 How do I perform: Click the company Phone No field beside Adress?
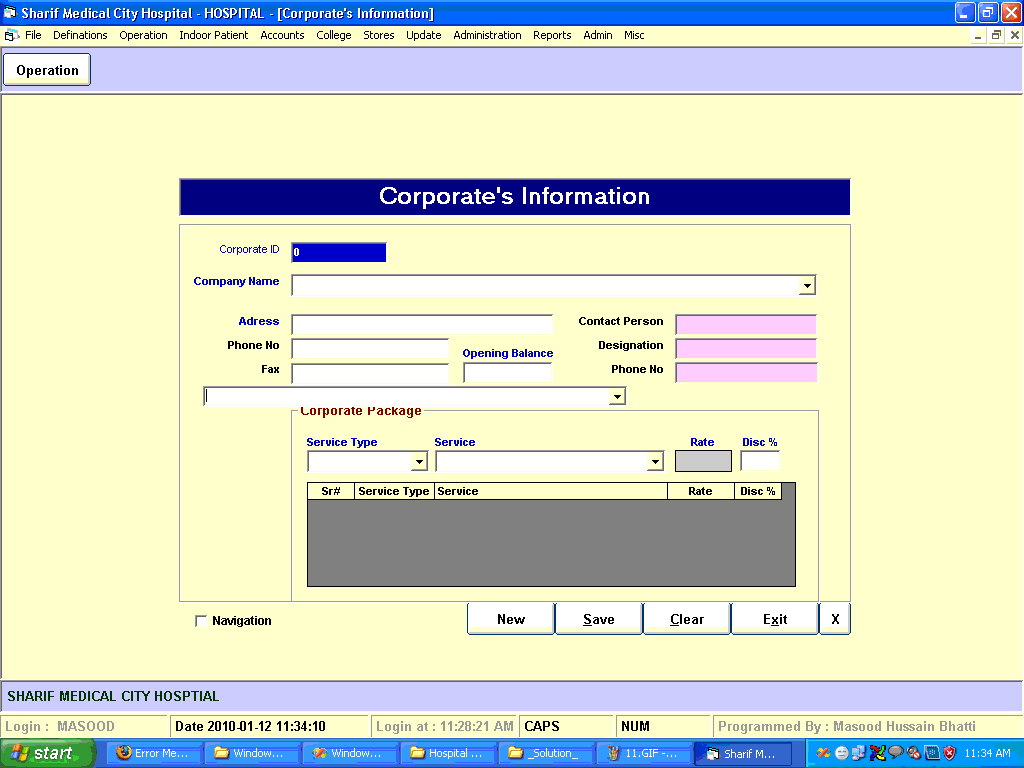[370, 349]
